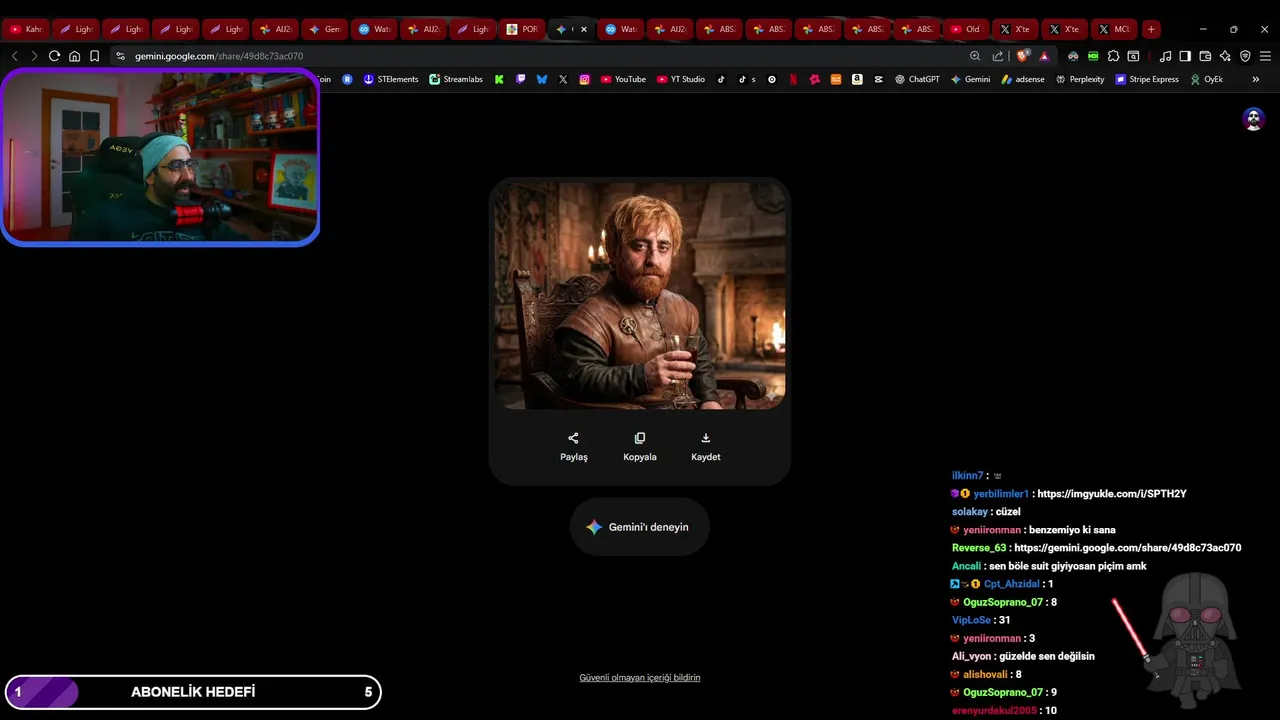Open the Stripe Express bookmark
1280x720 pixels.
(x=1147, y=79)
